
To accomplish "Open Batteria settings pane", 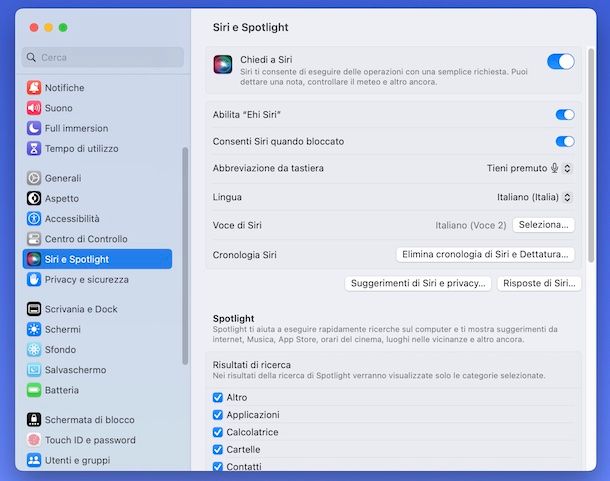I will [97, 390].
